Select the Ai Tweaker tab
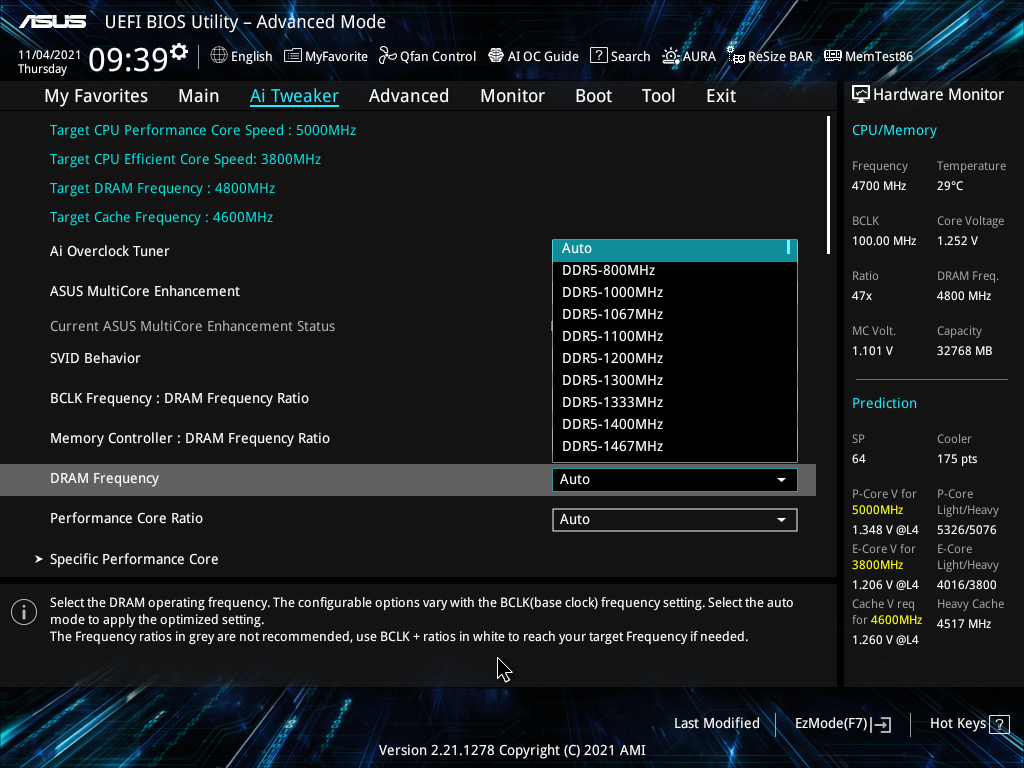Screen dimensions: 1024x768 294,96
